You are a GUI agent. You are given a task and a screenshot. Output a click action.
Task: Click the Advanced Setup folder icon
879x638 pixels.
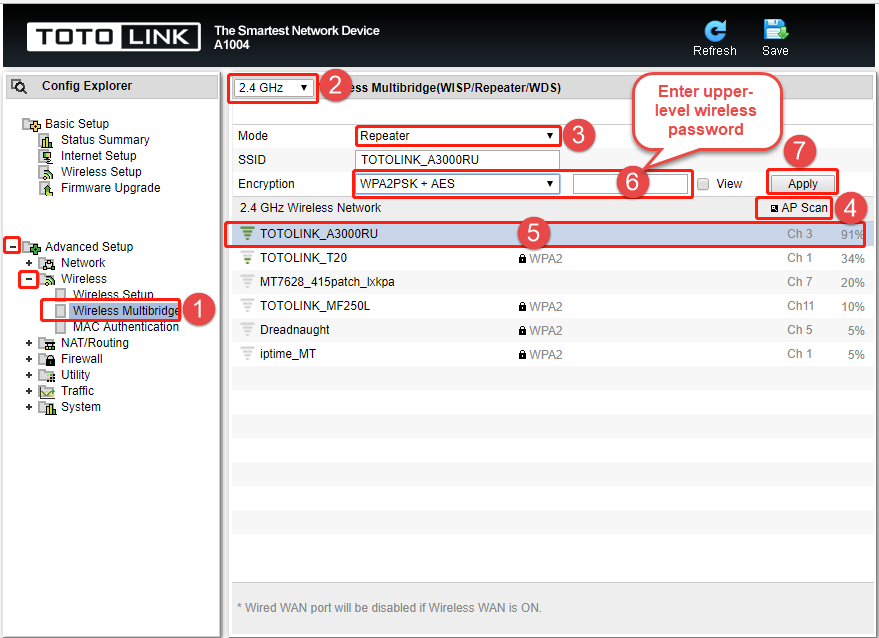tap(32, 247)
